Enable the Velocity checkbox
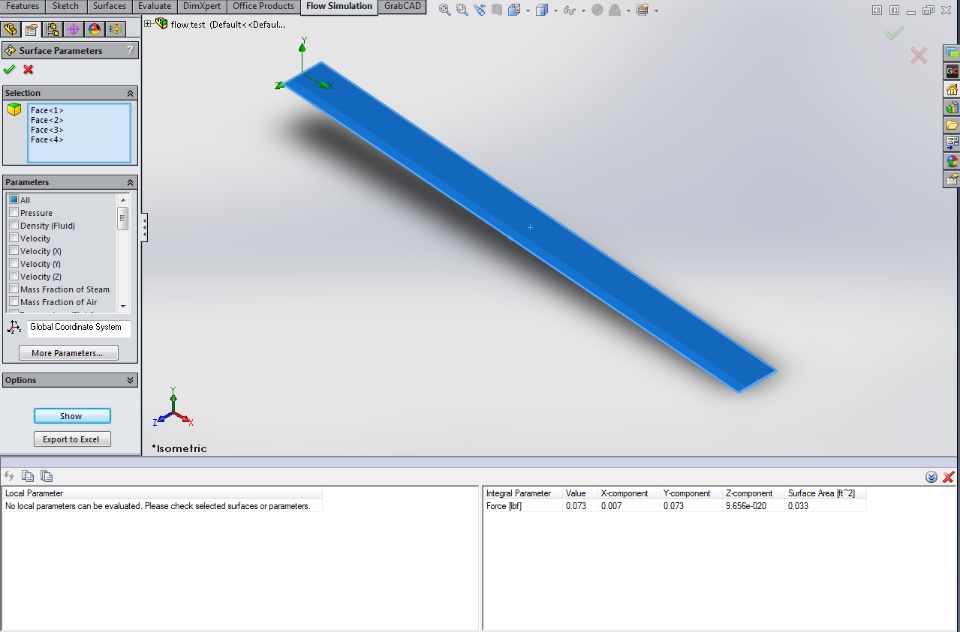This screenshot has width=960, height=632. coord(13,238)
